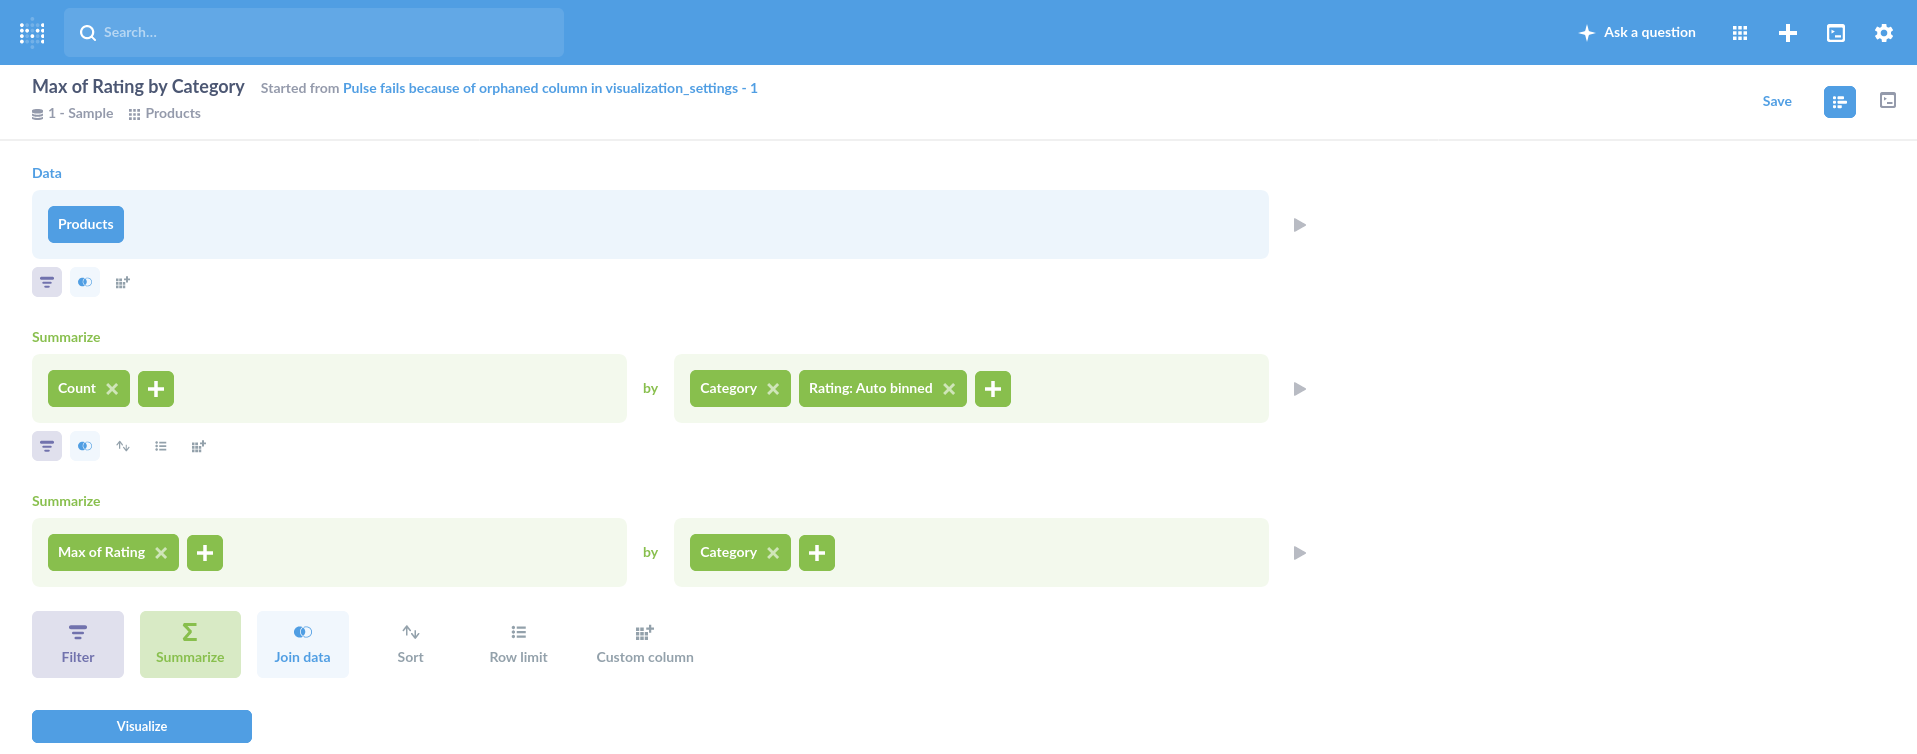Select the Products data source chip
This screenshot has width=1917, height=754.
point(86,225)
